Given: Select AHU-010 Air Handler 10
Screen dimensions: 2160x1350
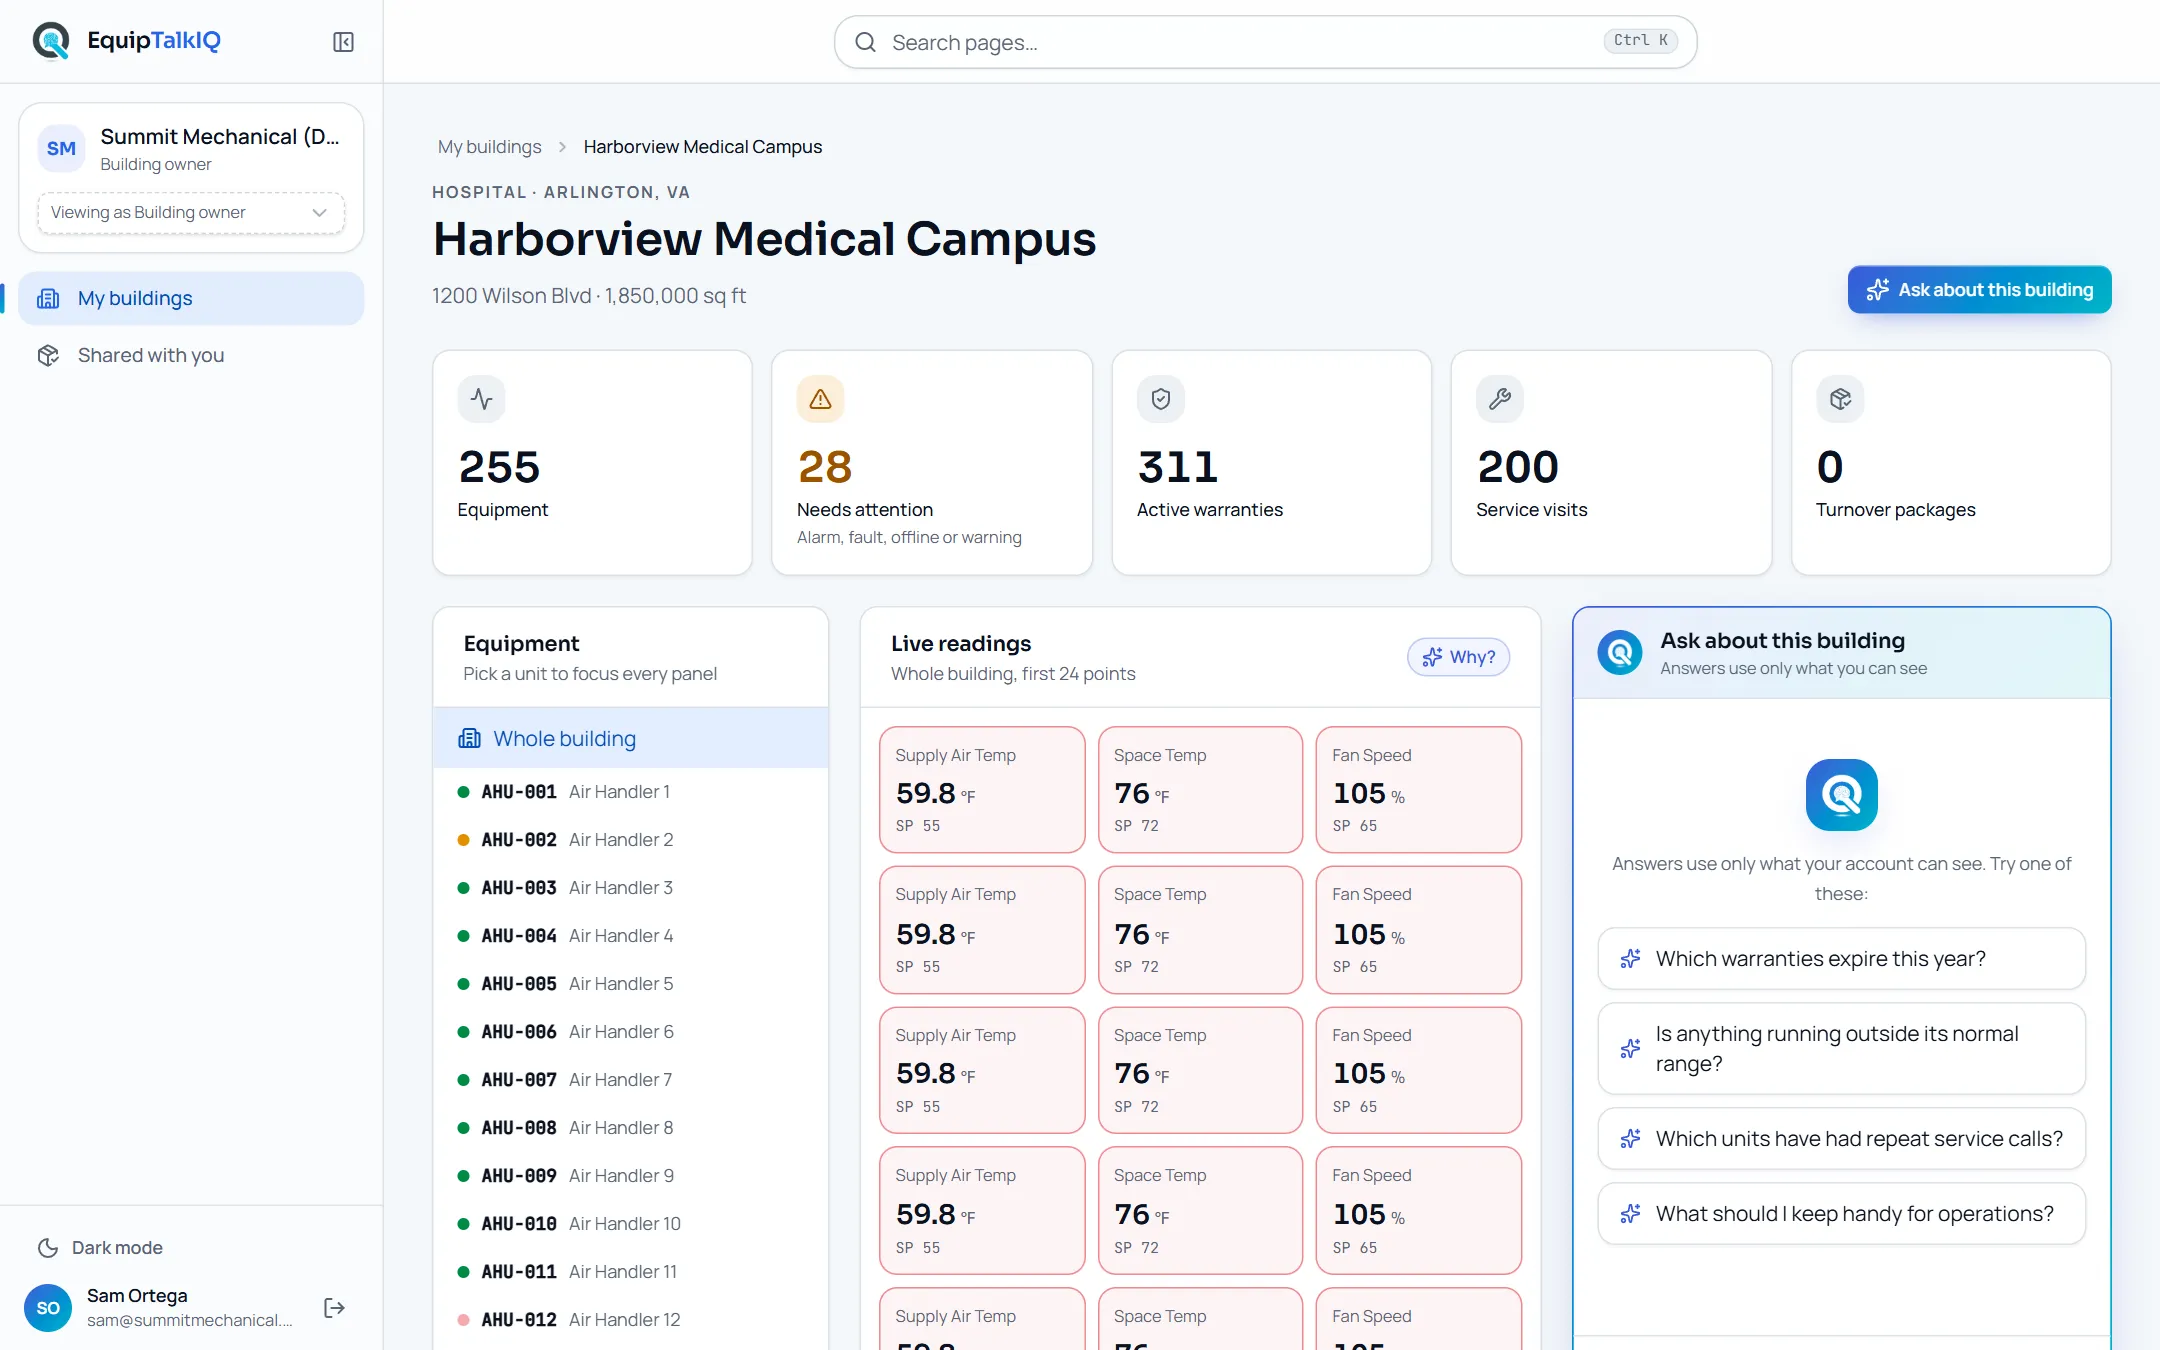Looking at the screenshot, I should 631,1224.
